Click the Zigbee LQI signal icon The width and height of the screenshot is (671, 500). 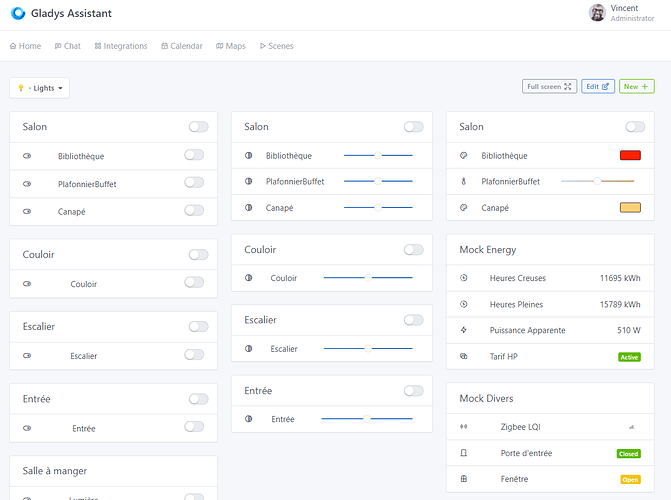click(x=463, y=426)
